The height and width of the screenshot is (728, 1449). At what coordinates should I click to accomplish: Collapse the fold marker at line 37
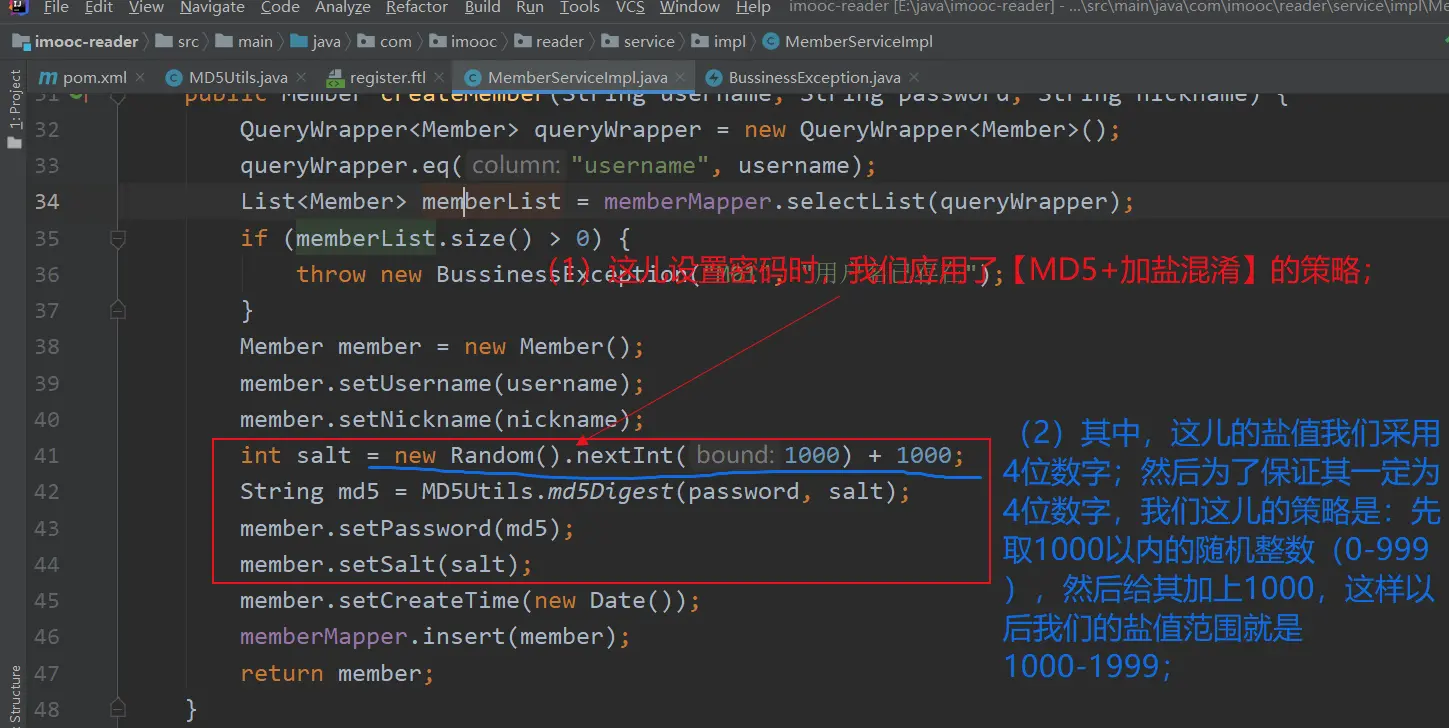point(118,311)
